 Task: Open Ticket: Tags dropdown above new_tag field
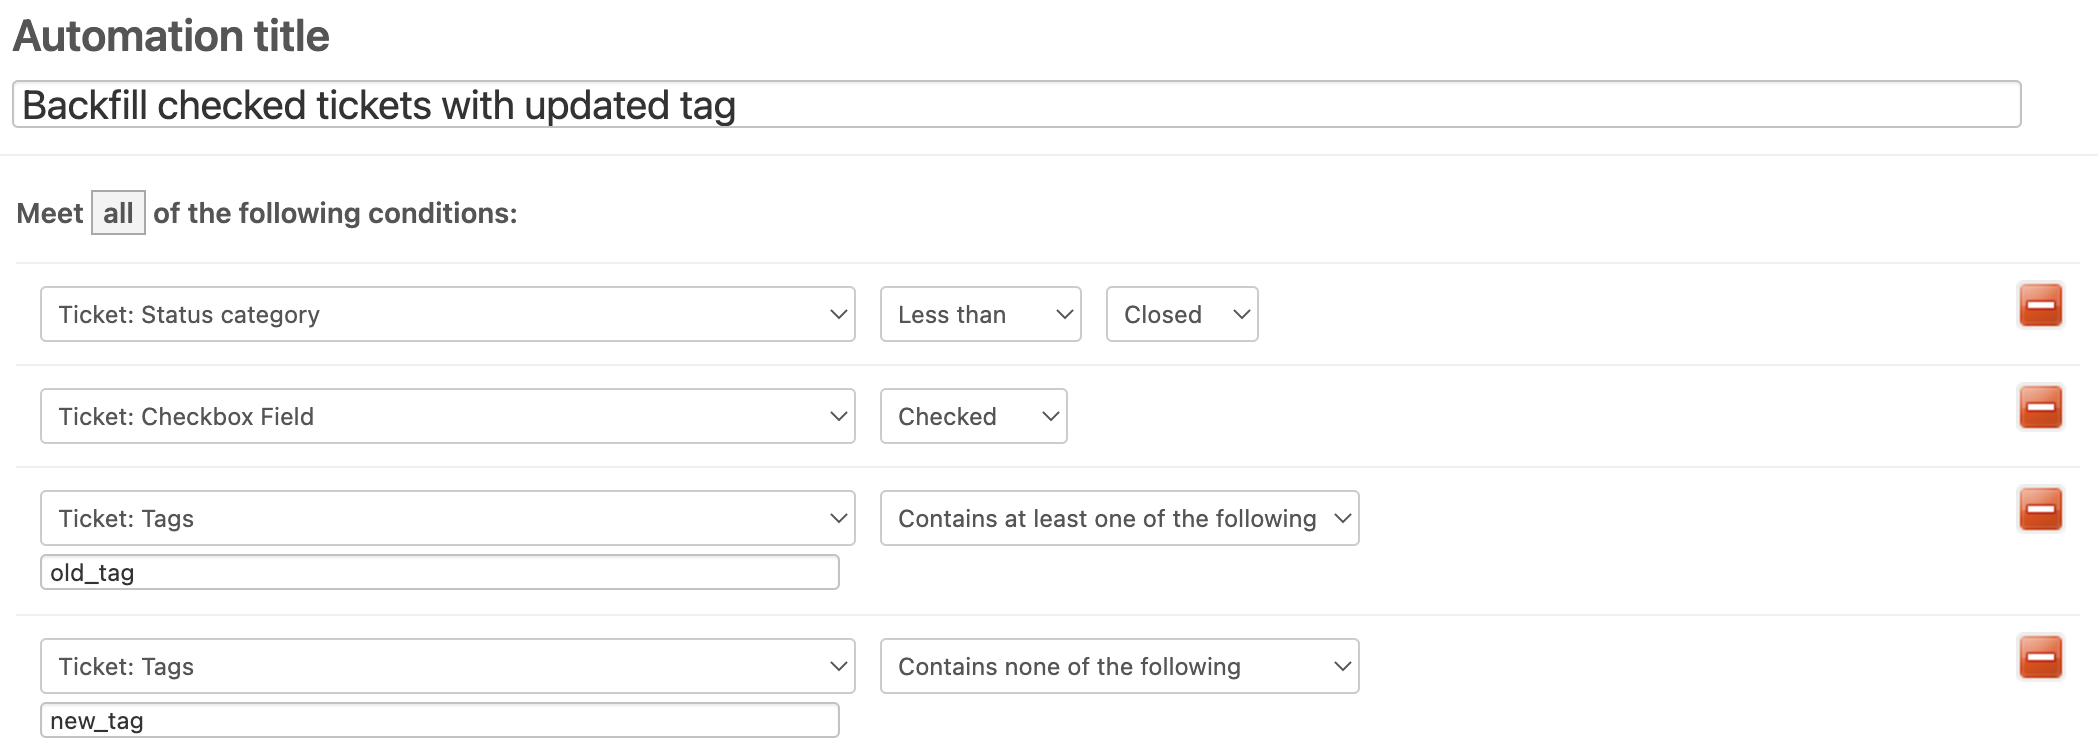tap(447, 666)
